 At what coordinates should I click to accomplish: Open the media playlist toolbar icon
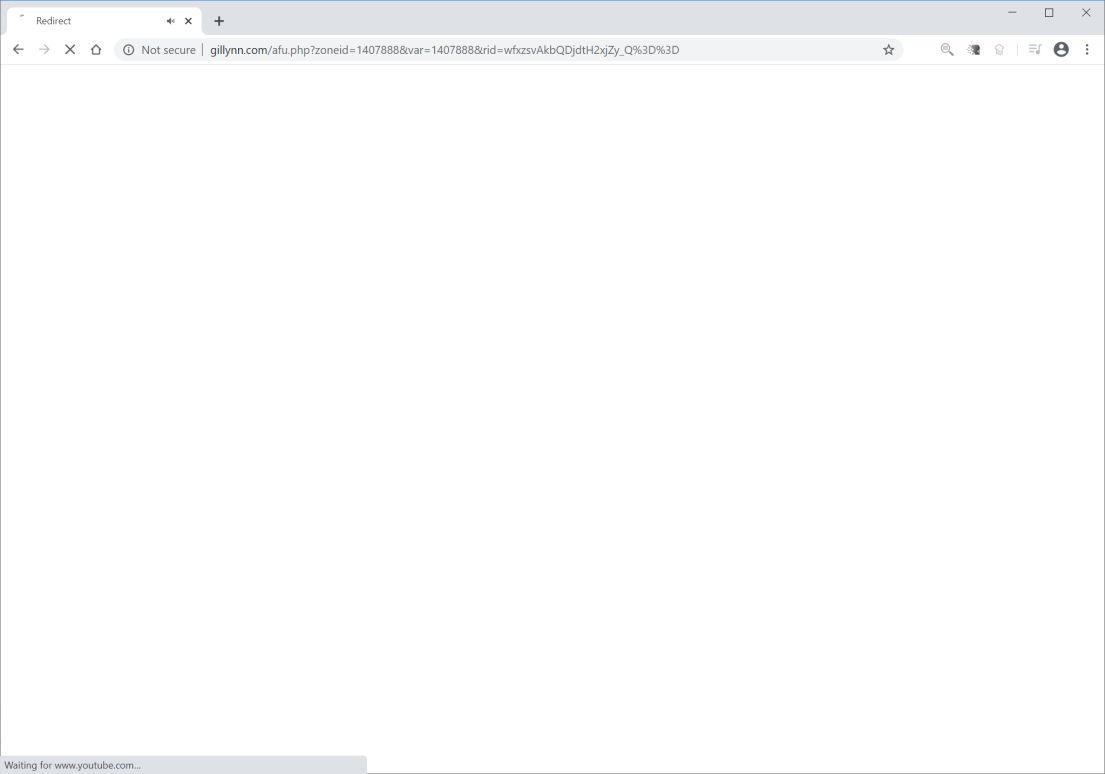click(x=1035, y=49)
